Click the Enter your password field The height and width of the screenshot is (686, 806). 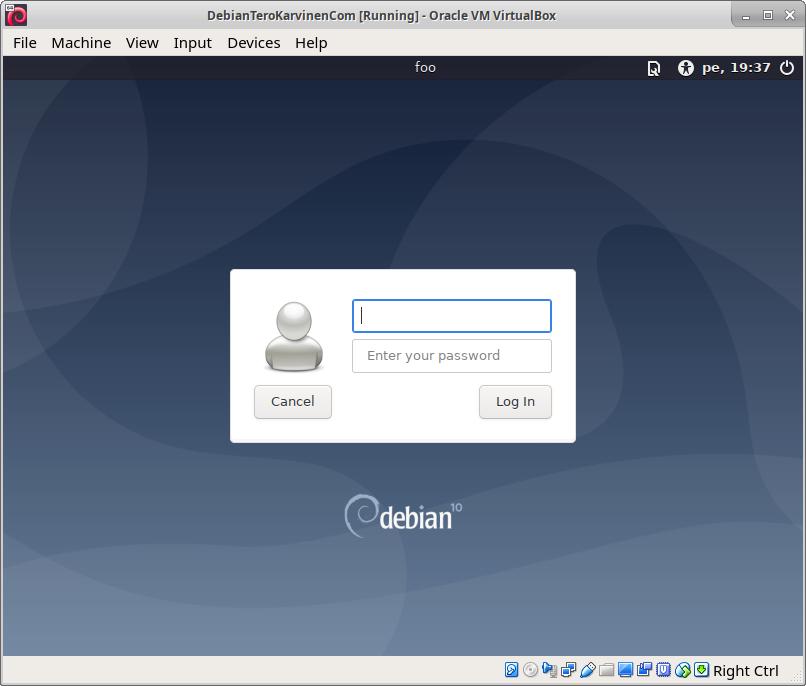451,356
